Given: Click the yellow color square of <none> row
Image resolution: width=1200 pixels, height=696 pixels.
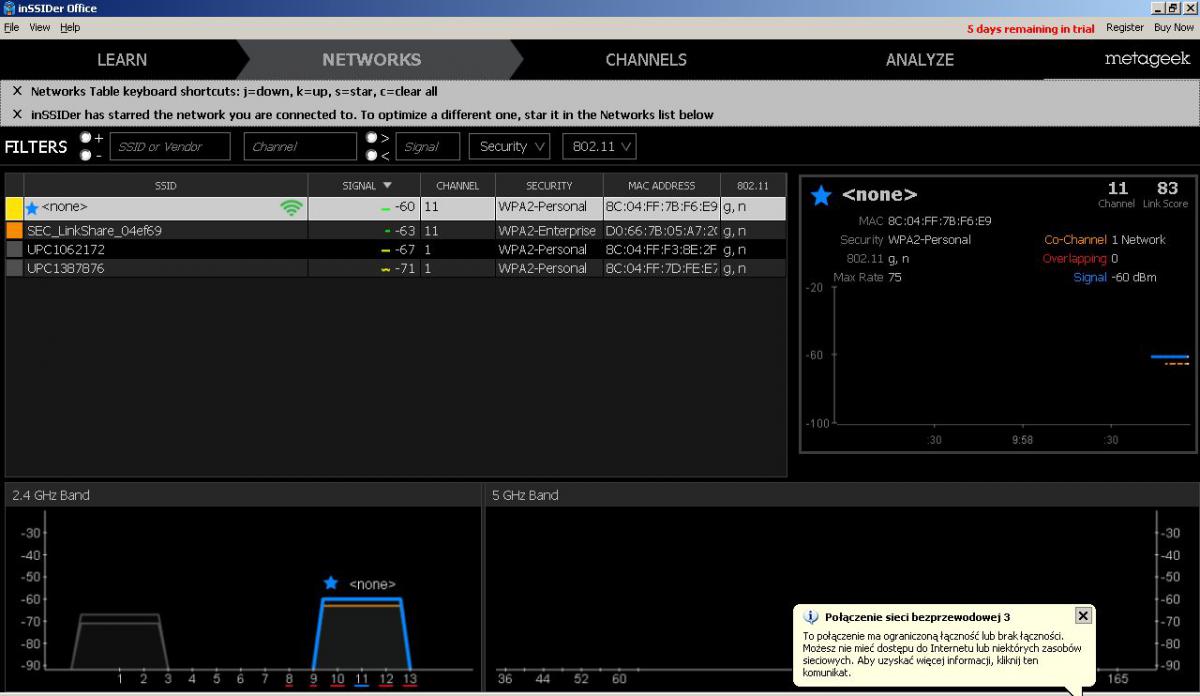Looking at the screenshot, I should coord(14,208).
